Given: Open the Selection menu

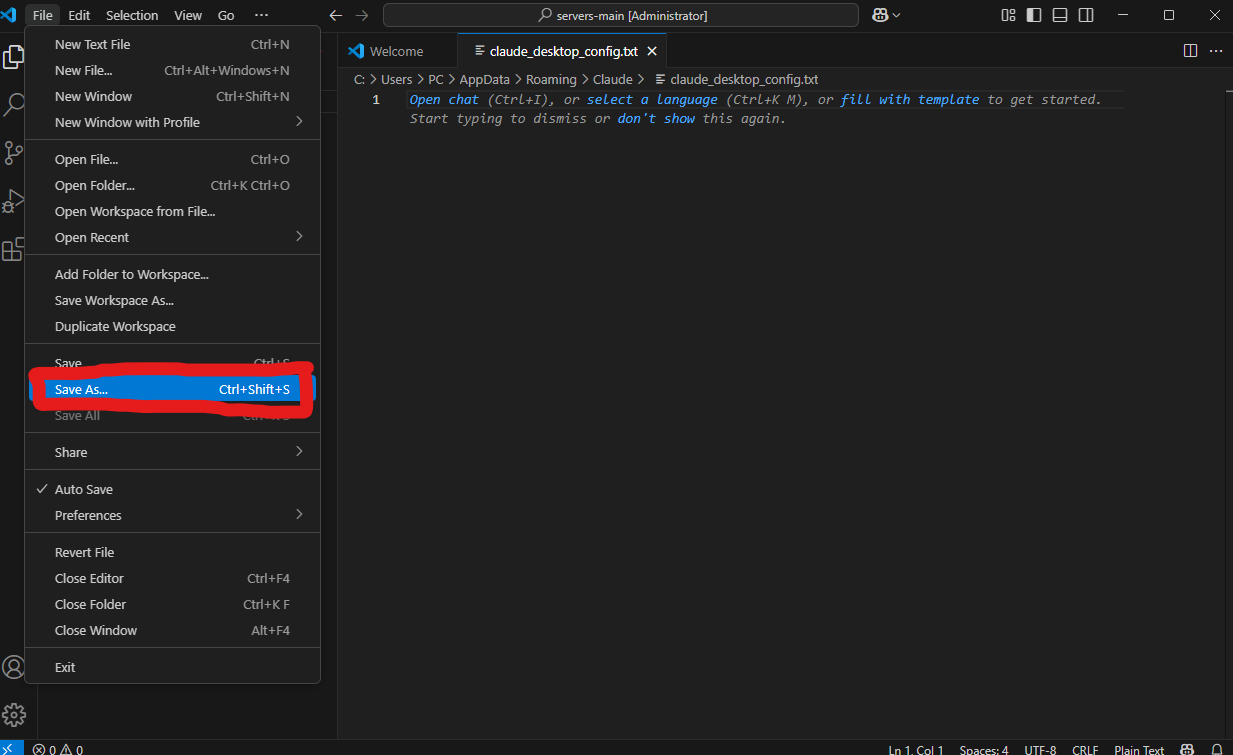Looking at the screenshot, I should click(132, 15).
